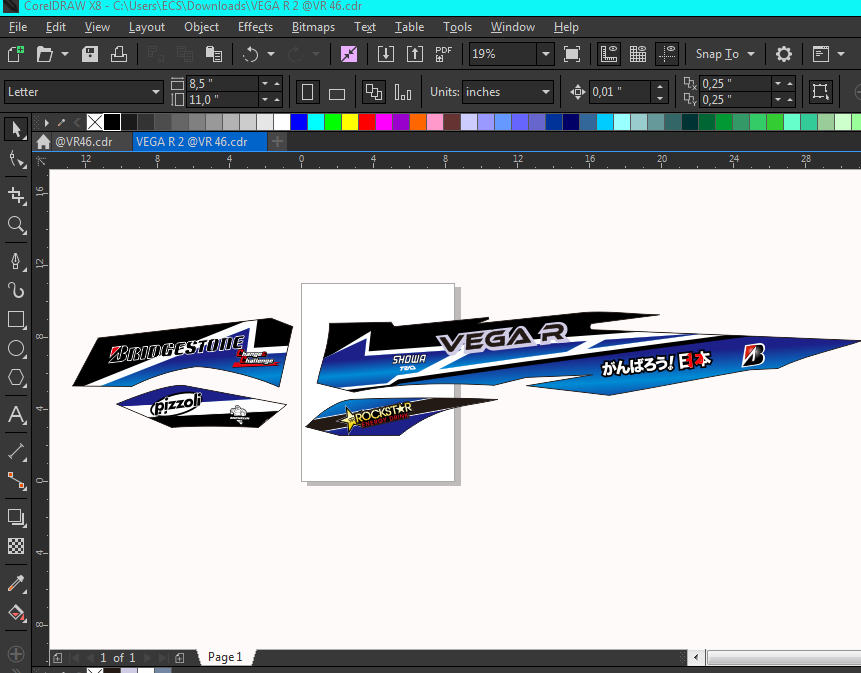Select the Pick tool
861x673 pixels.
click(x=15, y=130)
